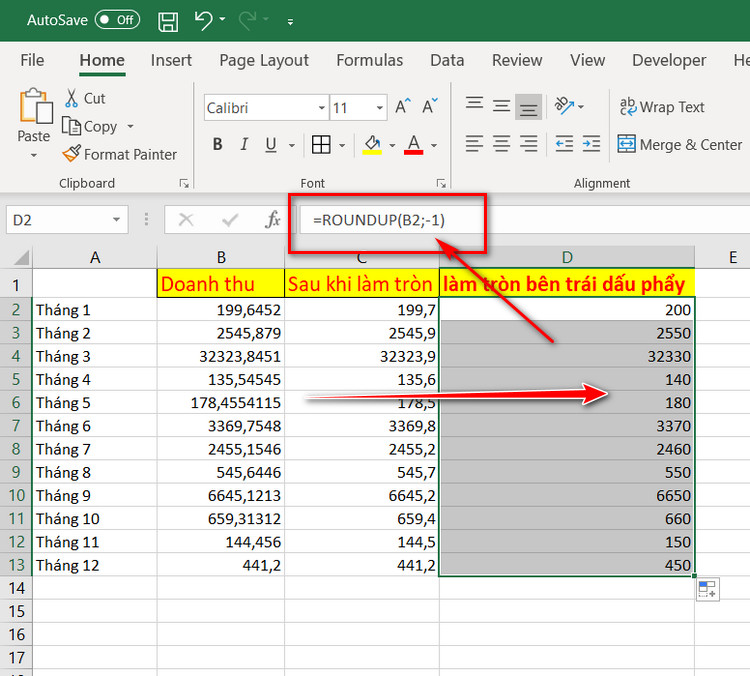Click the Increase Font Size icon

403,107
